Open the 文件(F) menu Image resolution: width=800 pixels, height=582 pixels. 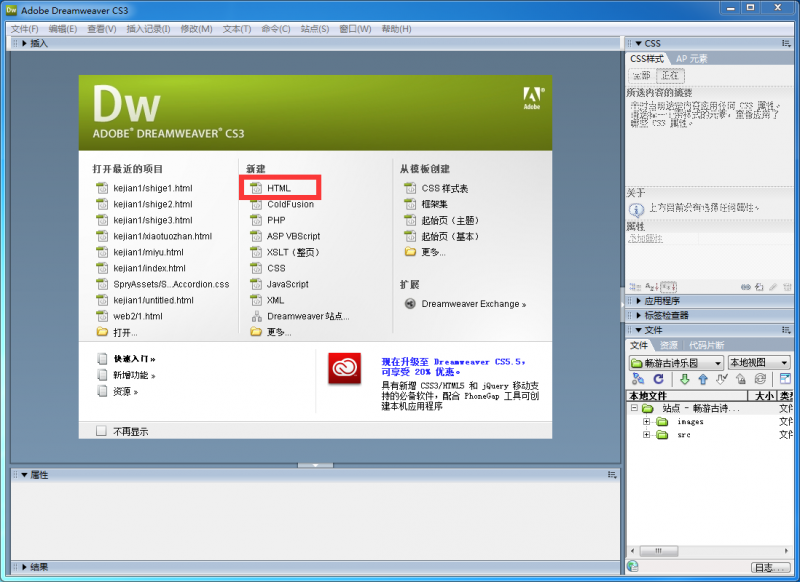coord(24,29)
